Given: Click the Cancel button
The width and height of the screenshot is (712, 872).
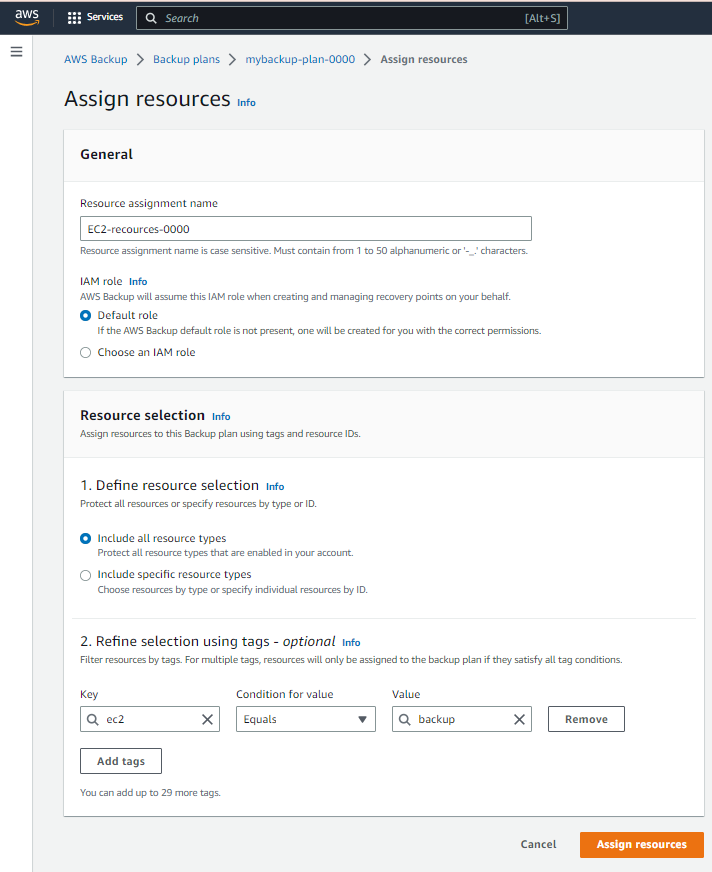Looking at the screenshot, I should (538, 844).
